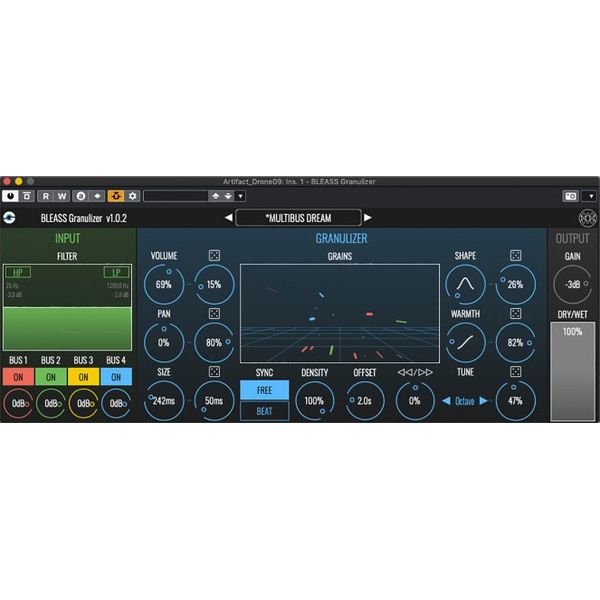The image size is (600, 600).
Task: Click the dice icon beside SIZE
Action: click(214, 372)
